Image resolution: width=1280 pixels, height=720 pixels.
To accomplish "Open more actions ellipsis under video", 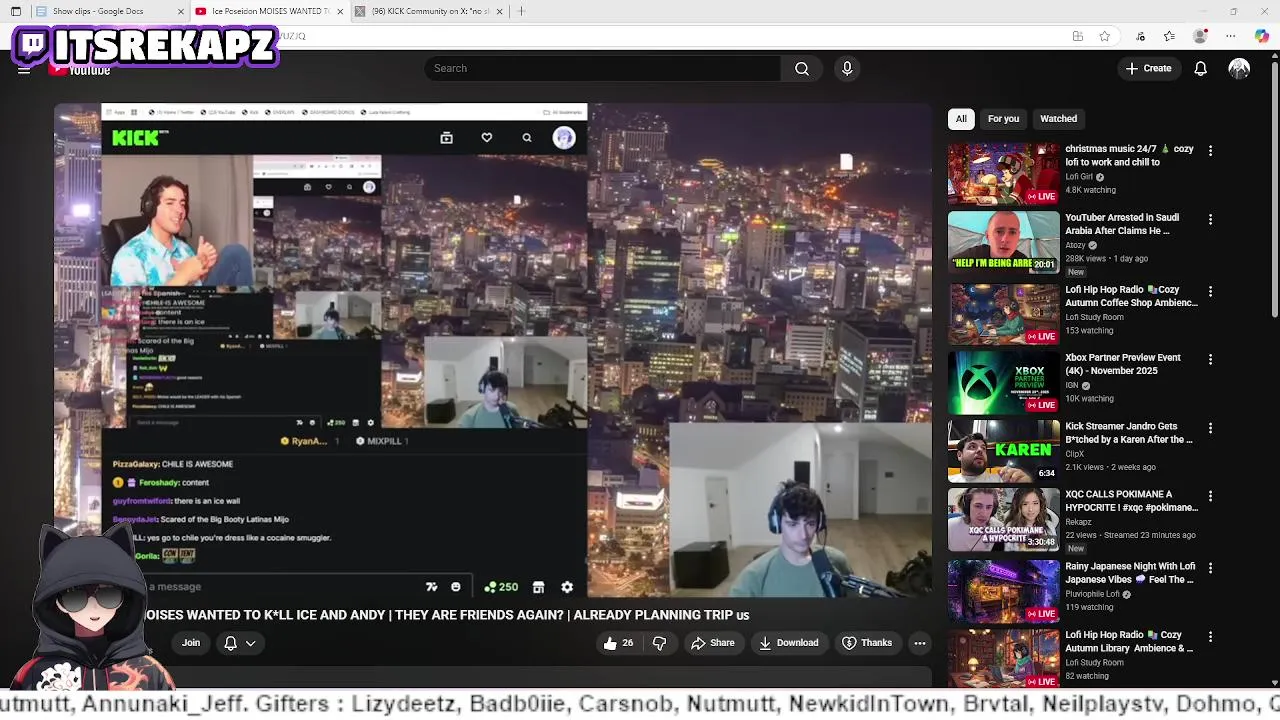I will 920,643.
